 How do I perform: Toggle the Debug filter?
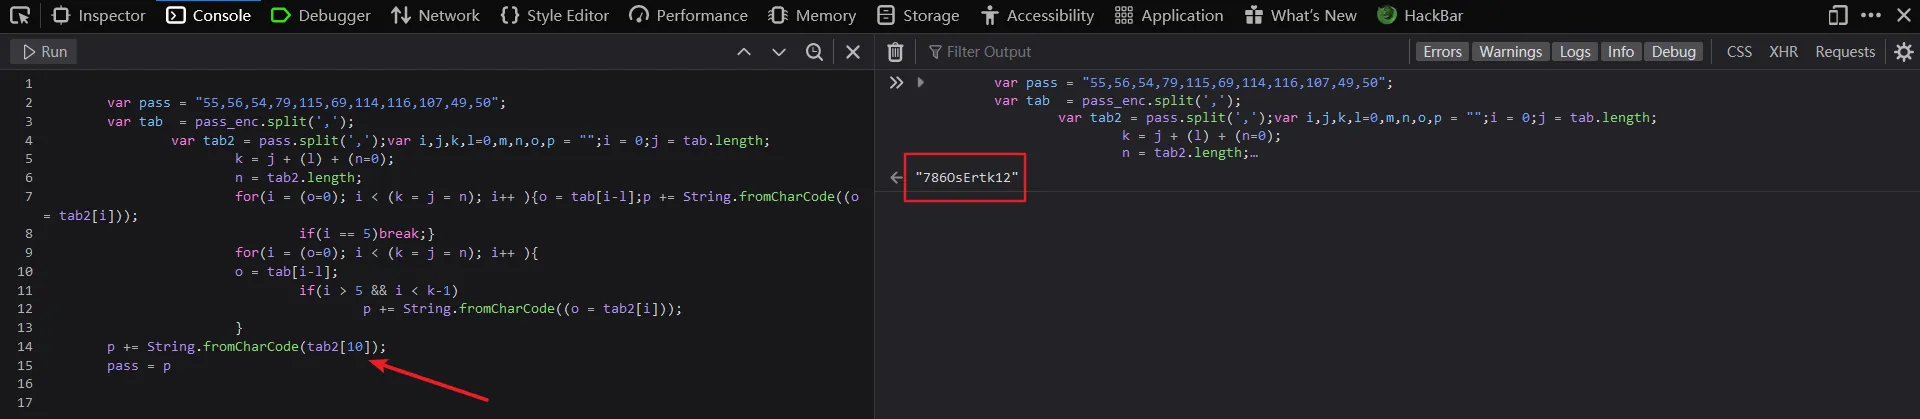click(1673, 52)
